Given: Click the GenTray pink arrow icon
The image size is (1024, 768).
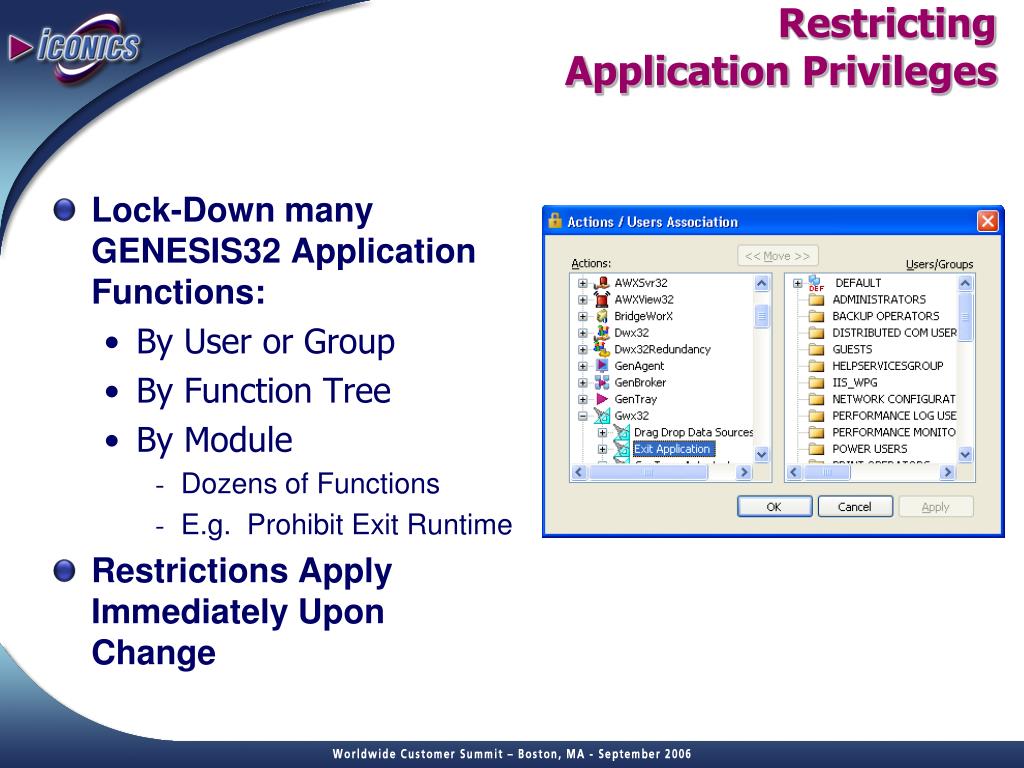Looking at the screenshot, I should coord(602,399).
